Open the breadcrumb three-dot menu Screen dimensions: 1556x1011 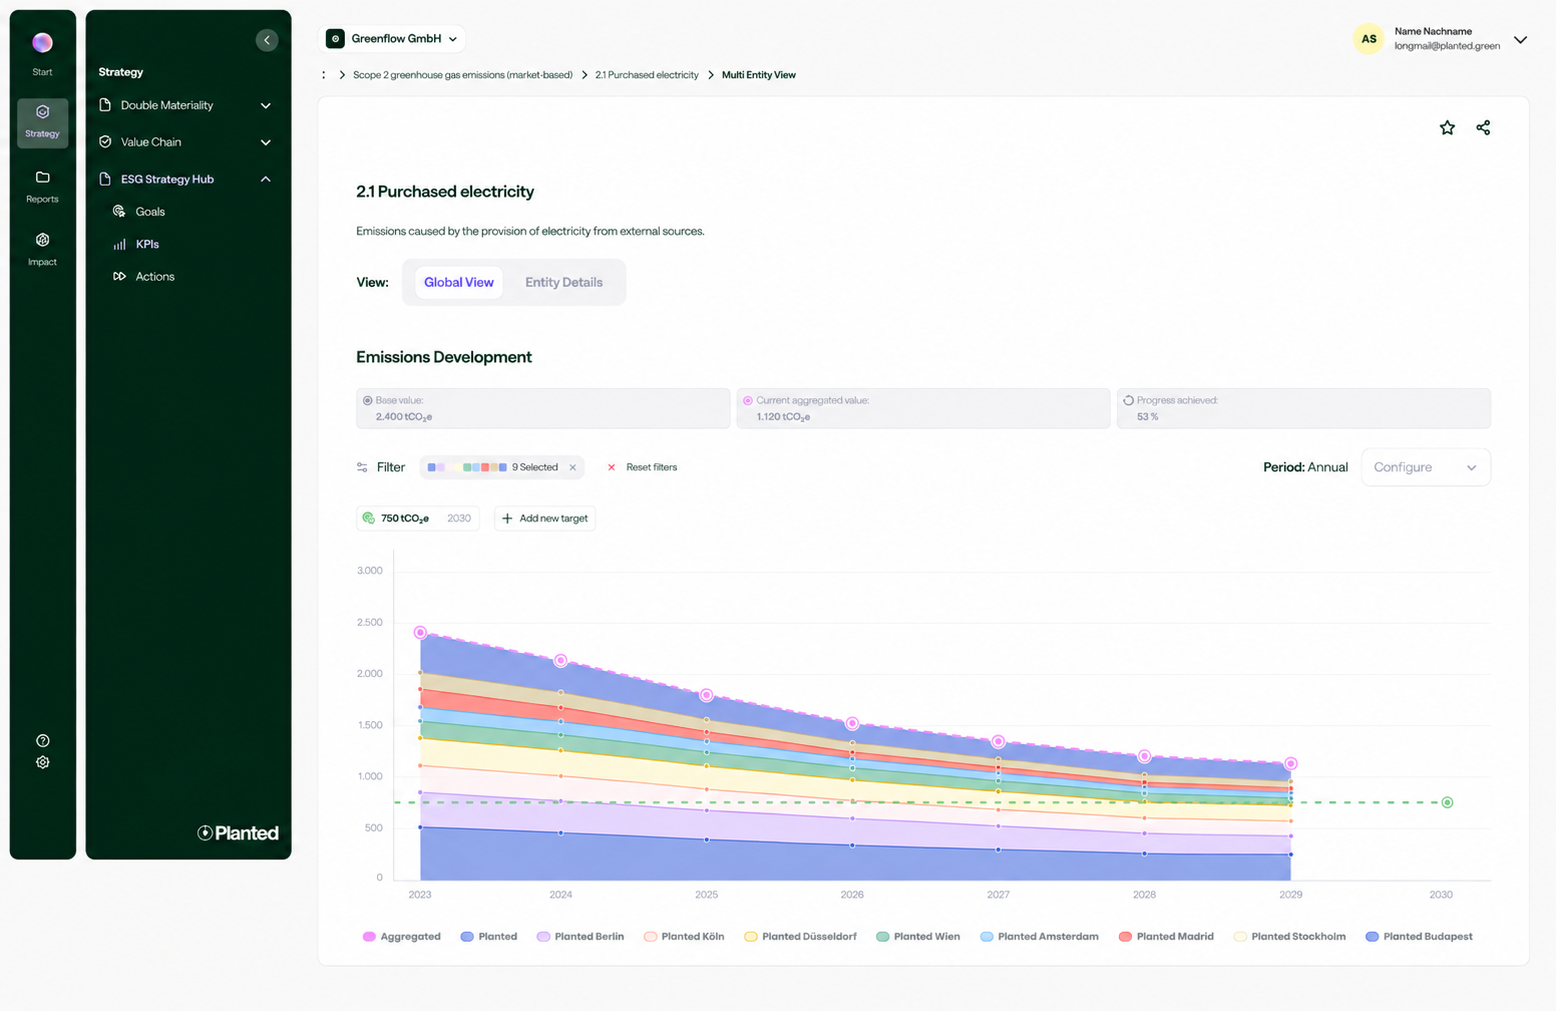point(323,75)
